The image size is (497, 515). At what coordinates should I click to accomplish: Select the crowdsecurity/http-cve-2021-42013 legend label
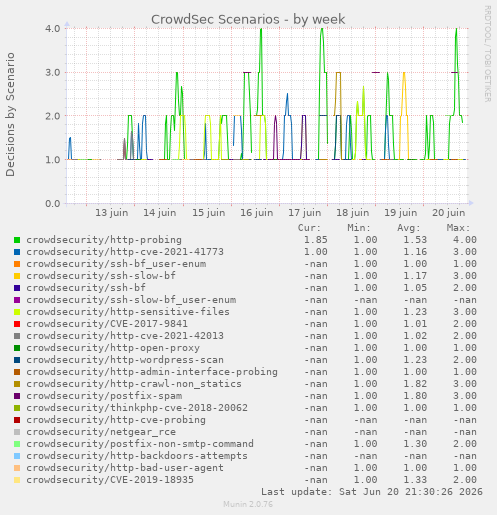pyautogui.click(x=125, y=336)
